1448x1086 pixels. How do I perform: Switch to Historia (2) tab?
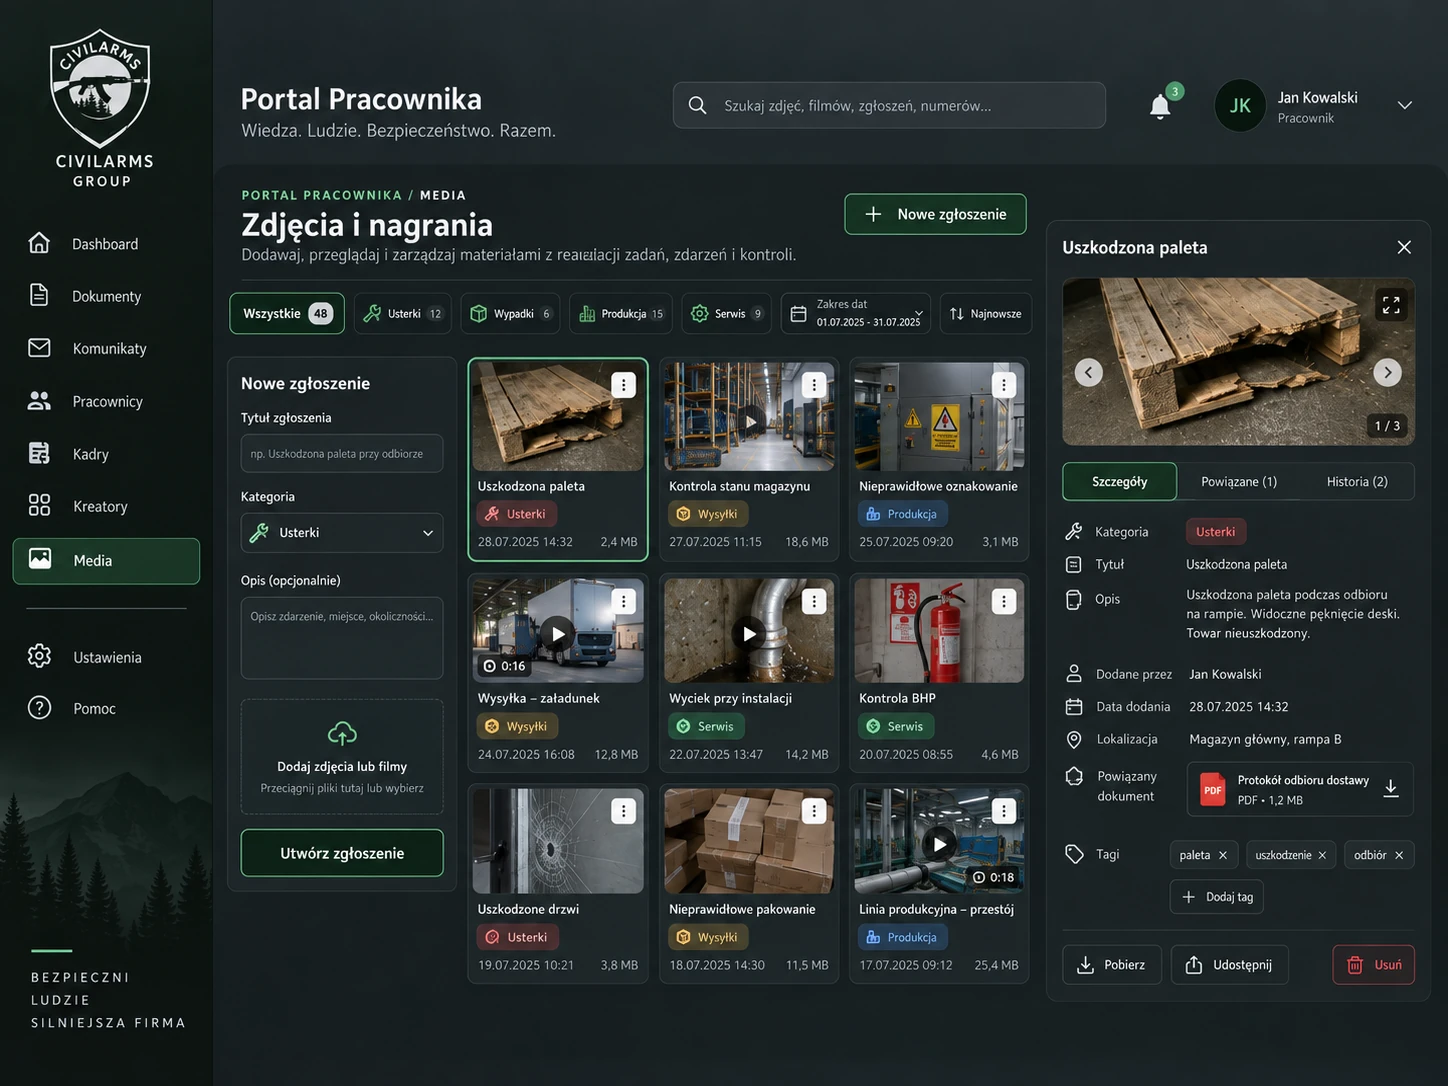point(1356,481)
